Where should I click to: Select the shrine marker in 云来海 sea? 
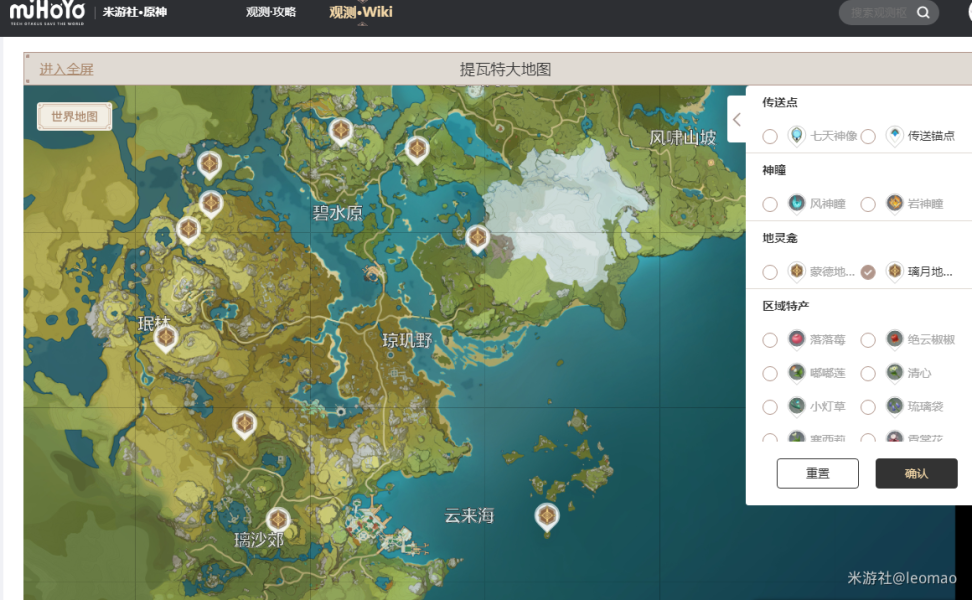pos(547,517)
